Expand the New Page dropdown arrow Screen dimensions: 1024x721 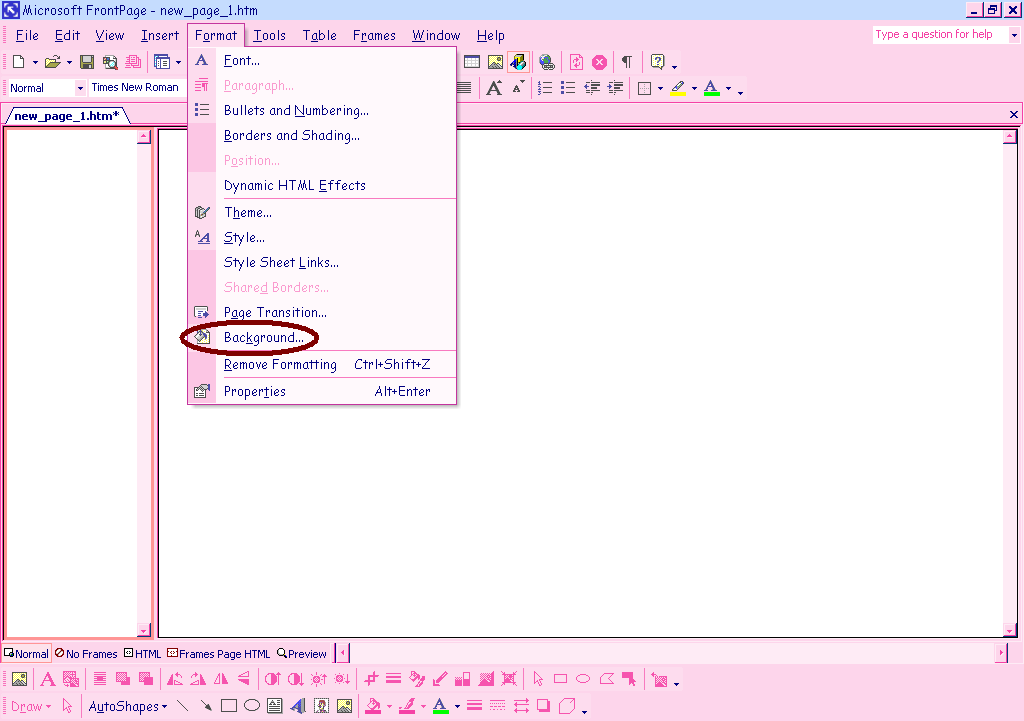tap(35, 63)
